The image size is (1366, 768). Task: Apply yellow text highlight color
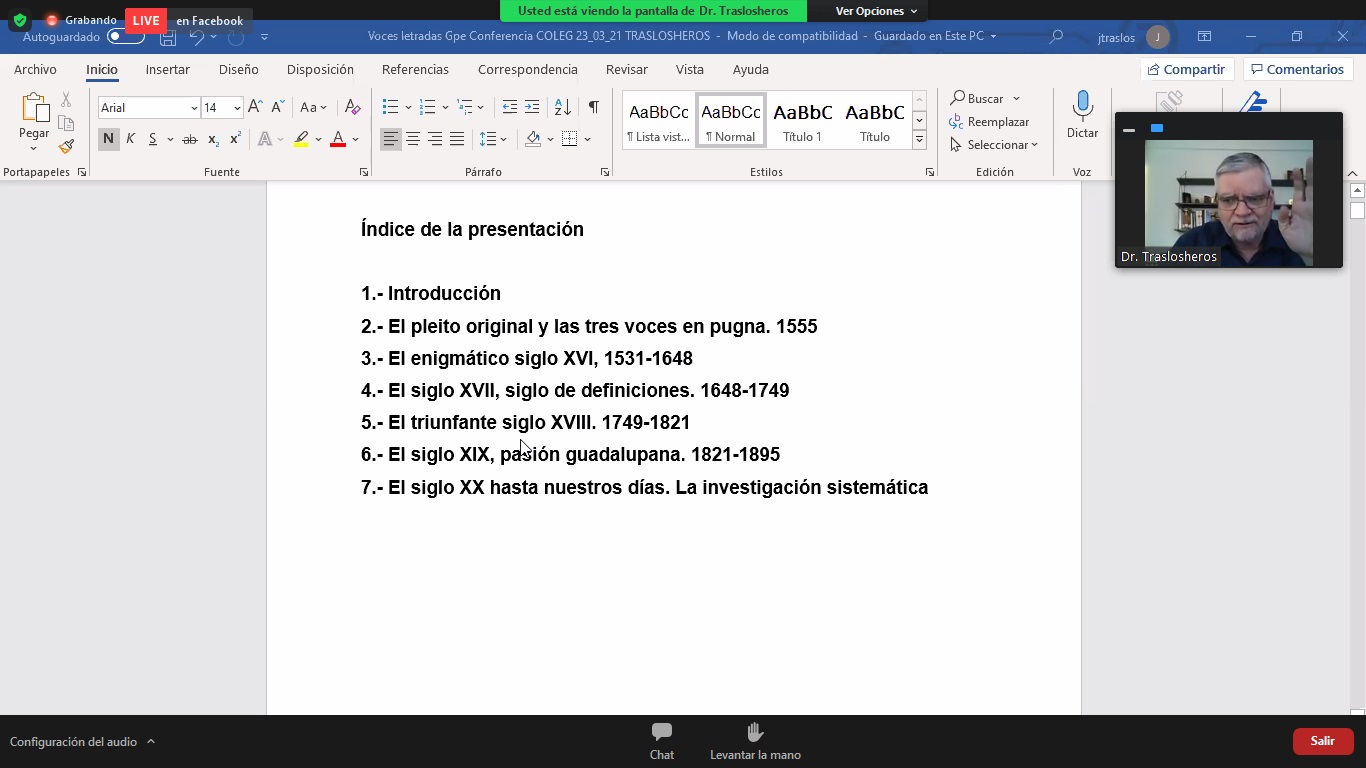(x=301, y=139)
